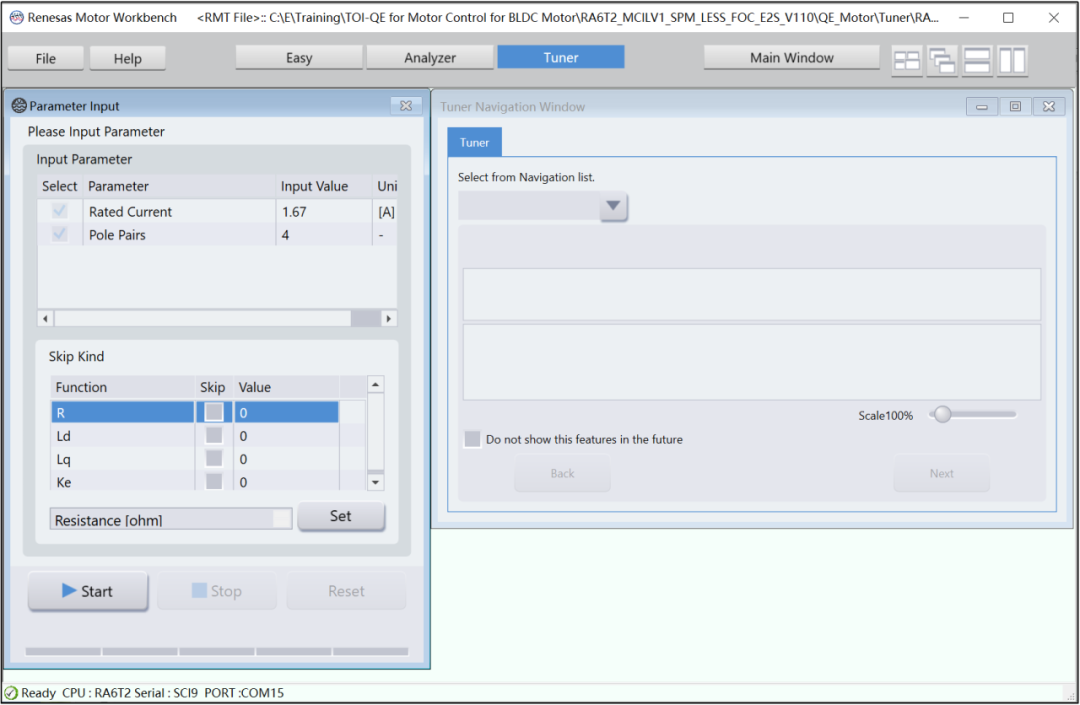The width and height of the screenshot is (1080, 705).
Task: Click the Set button
Action: coord(341,516)
